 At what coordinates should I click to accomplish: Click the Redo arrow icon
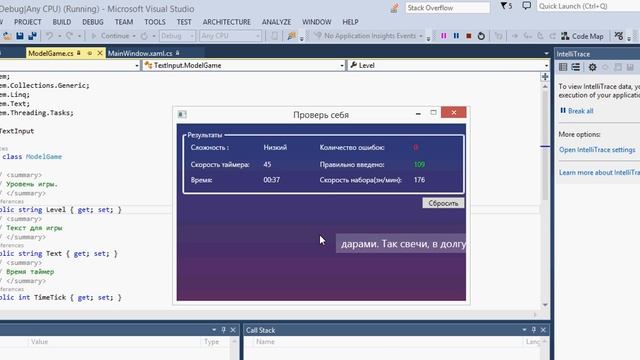(69, 36)
